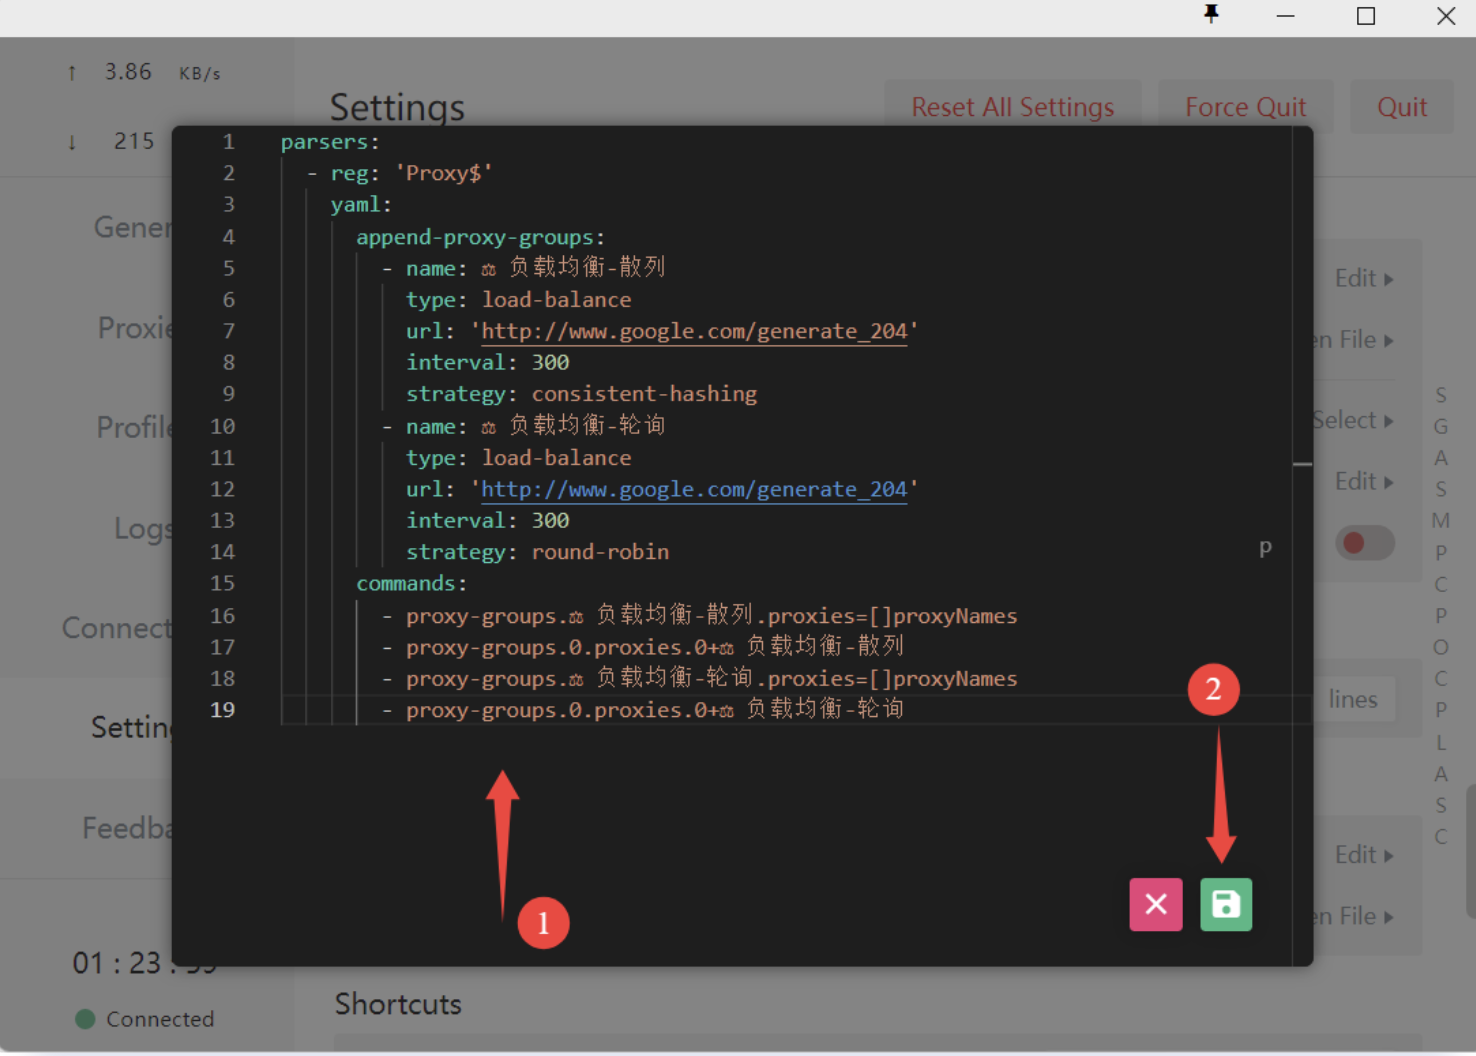Click line number 15 in the gutter
Screen dimensions: 1476x1056
tap(222, 583)
